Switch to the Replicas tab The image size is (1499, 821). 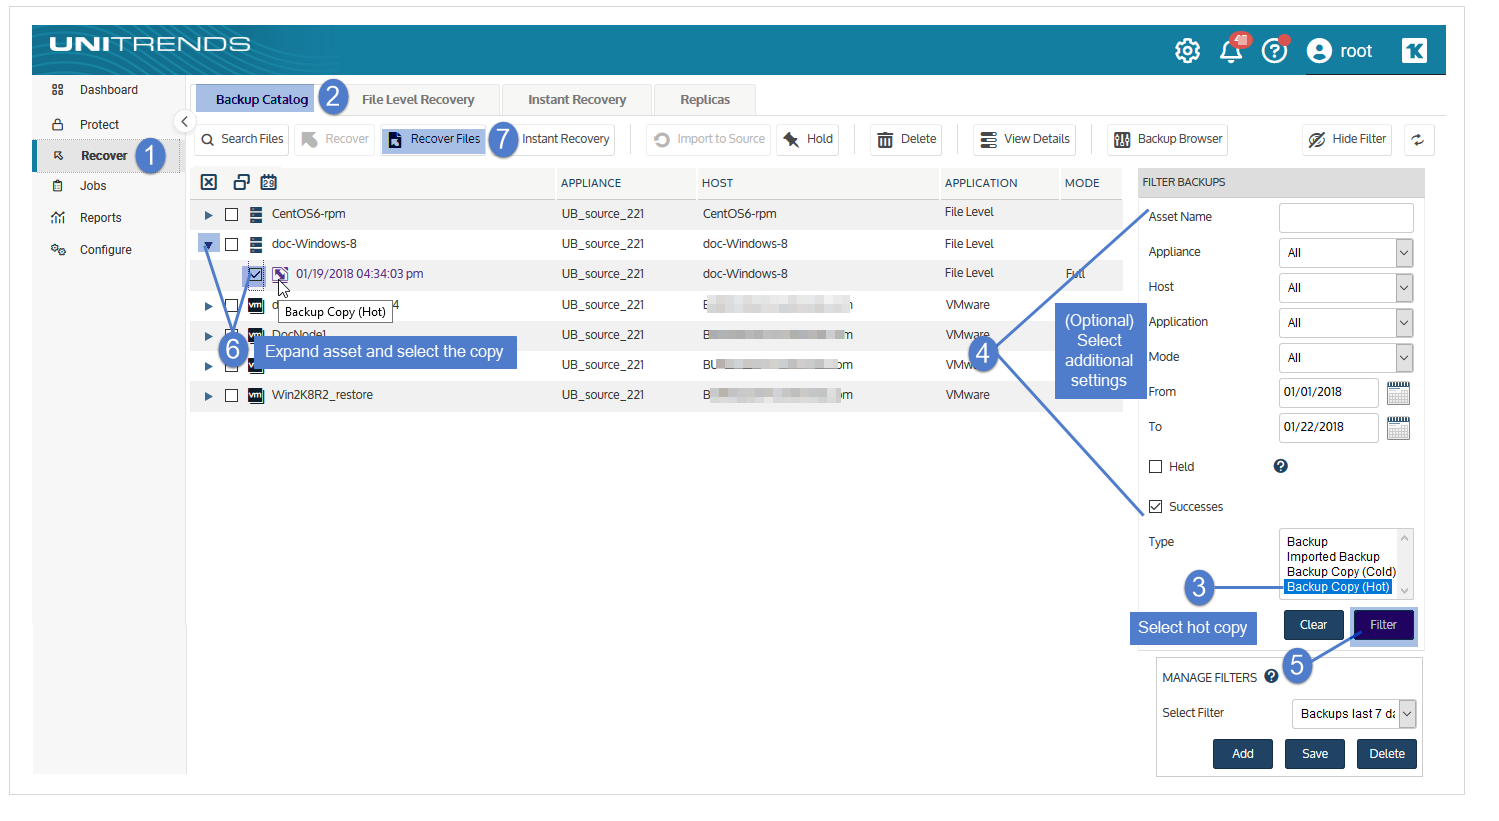(x=705, y=100)
